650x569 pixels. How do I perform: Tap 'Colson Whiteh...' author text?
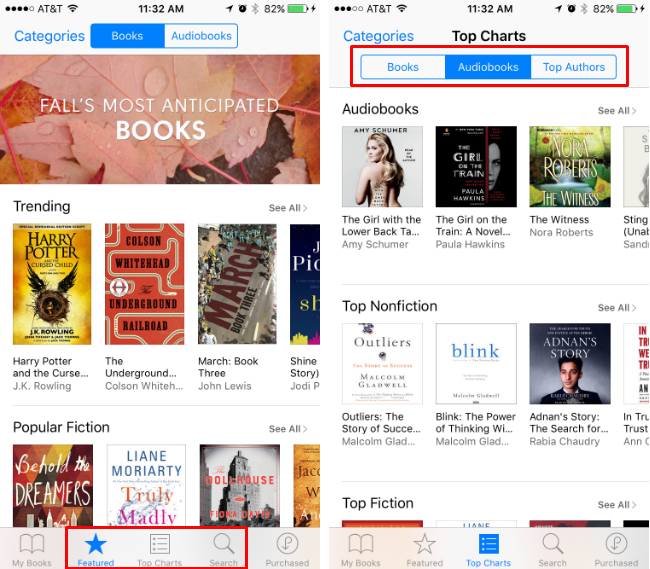(x=144, y=386)
